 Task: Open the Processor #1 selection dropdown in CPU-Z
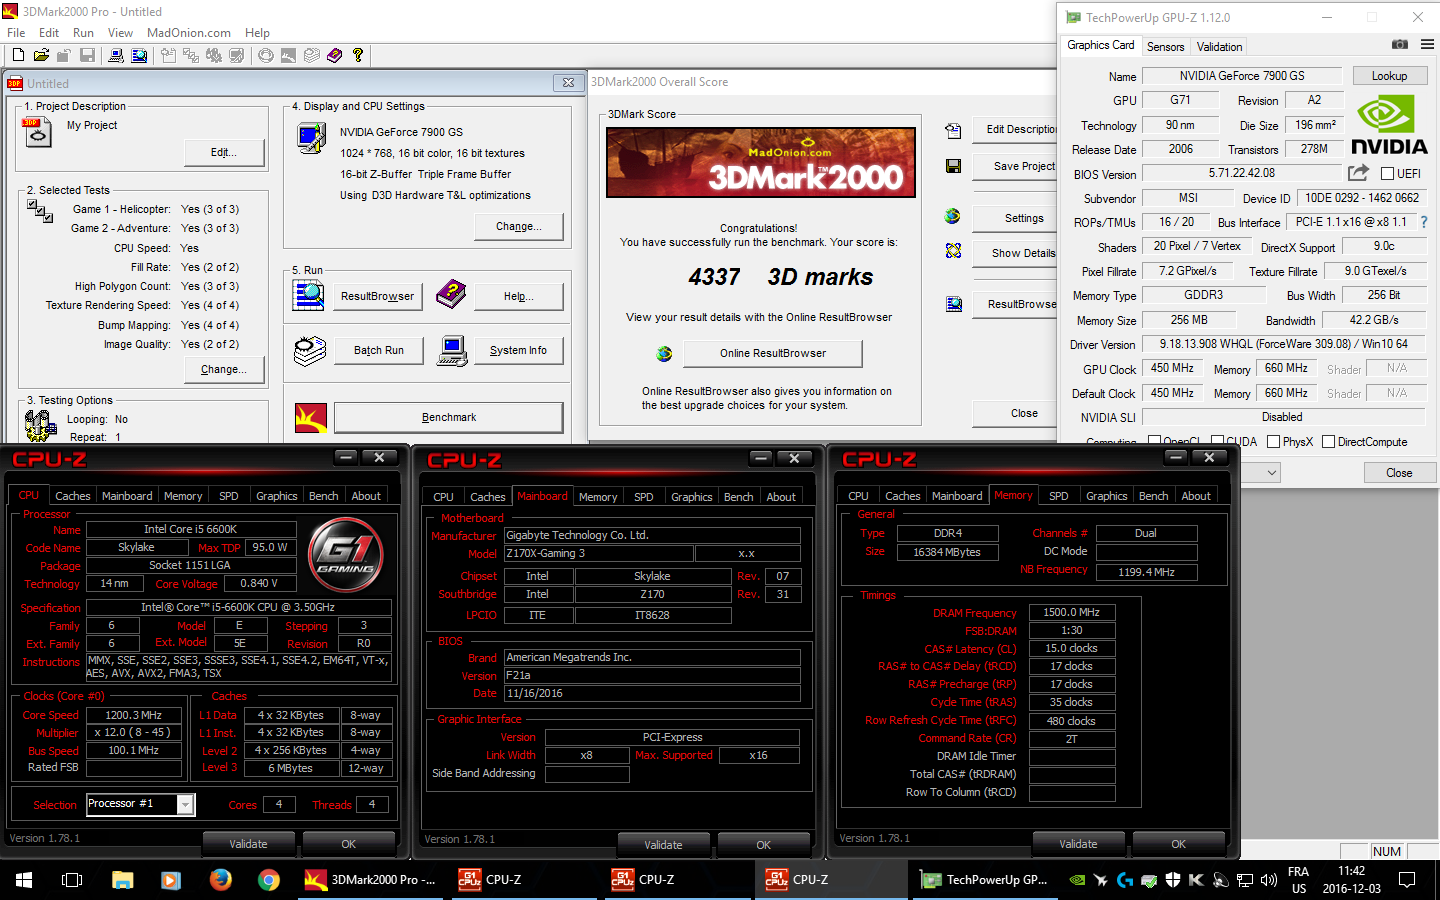(185, 804)
